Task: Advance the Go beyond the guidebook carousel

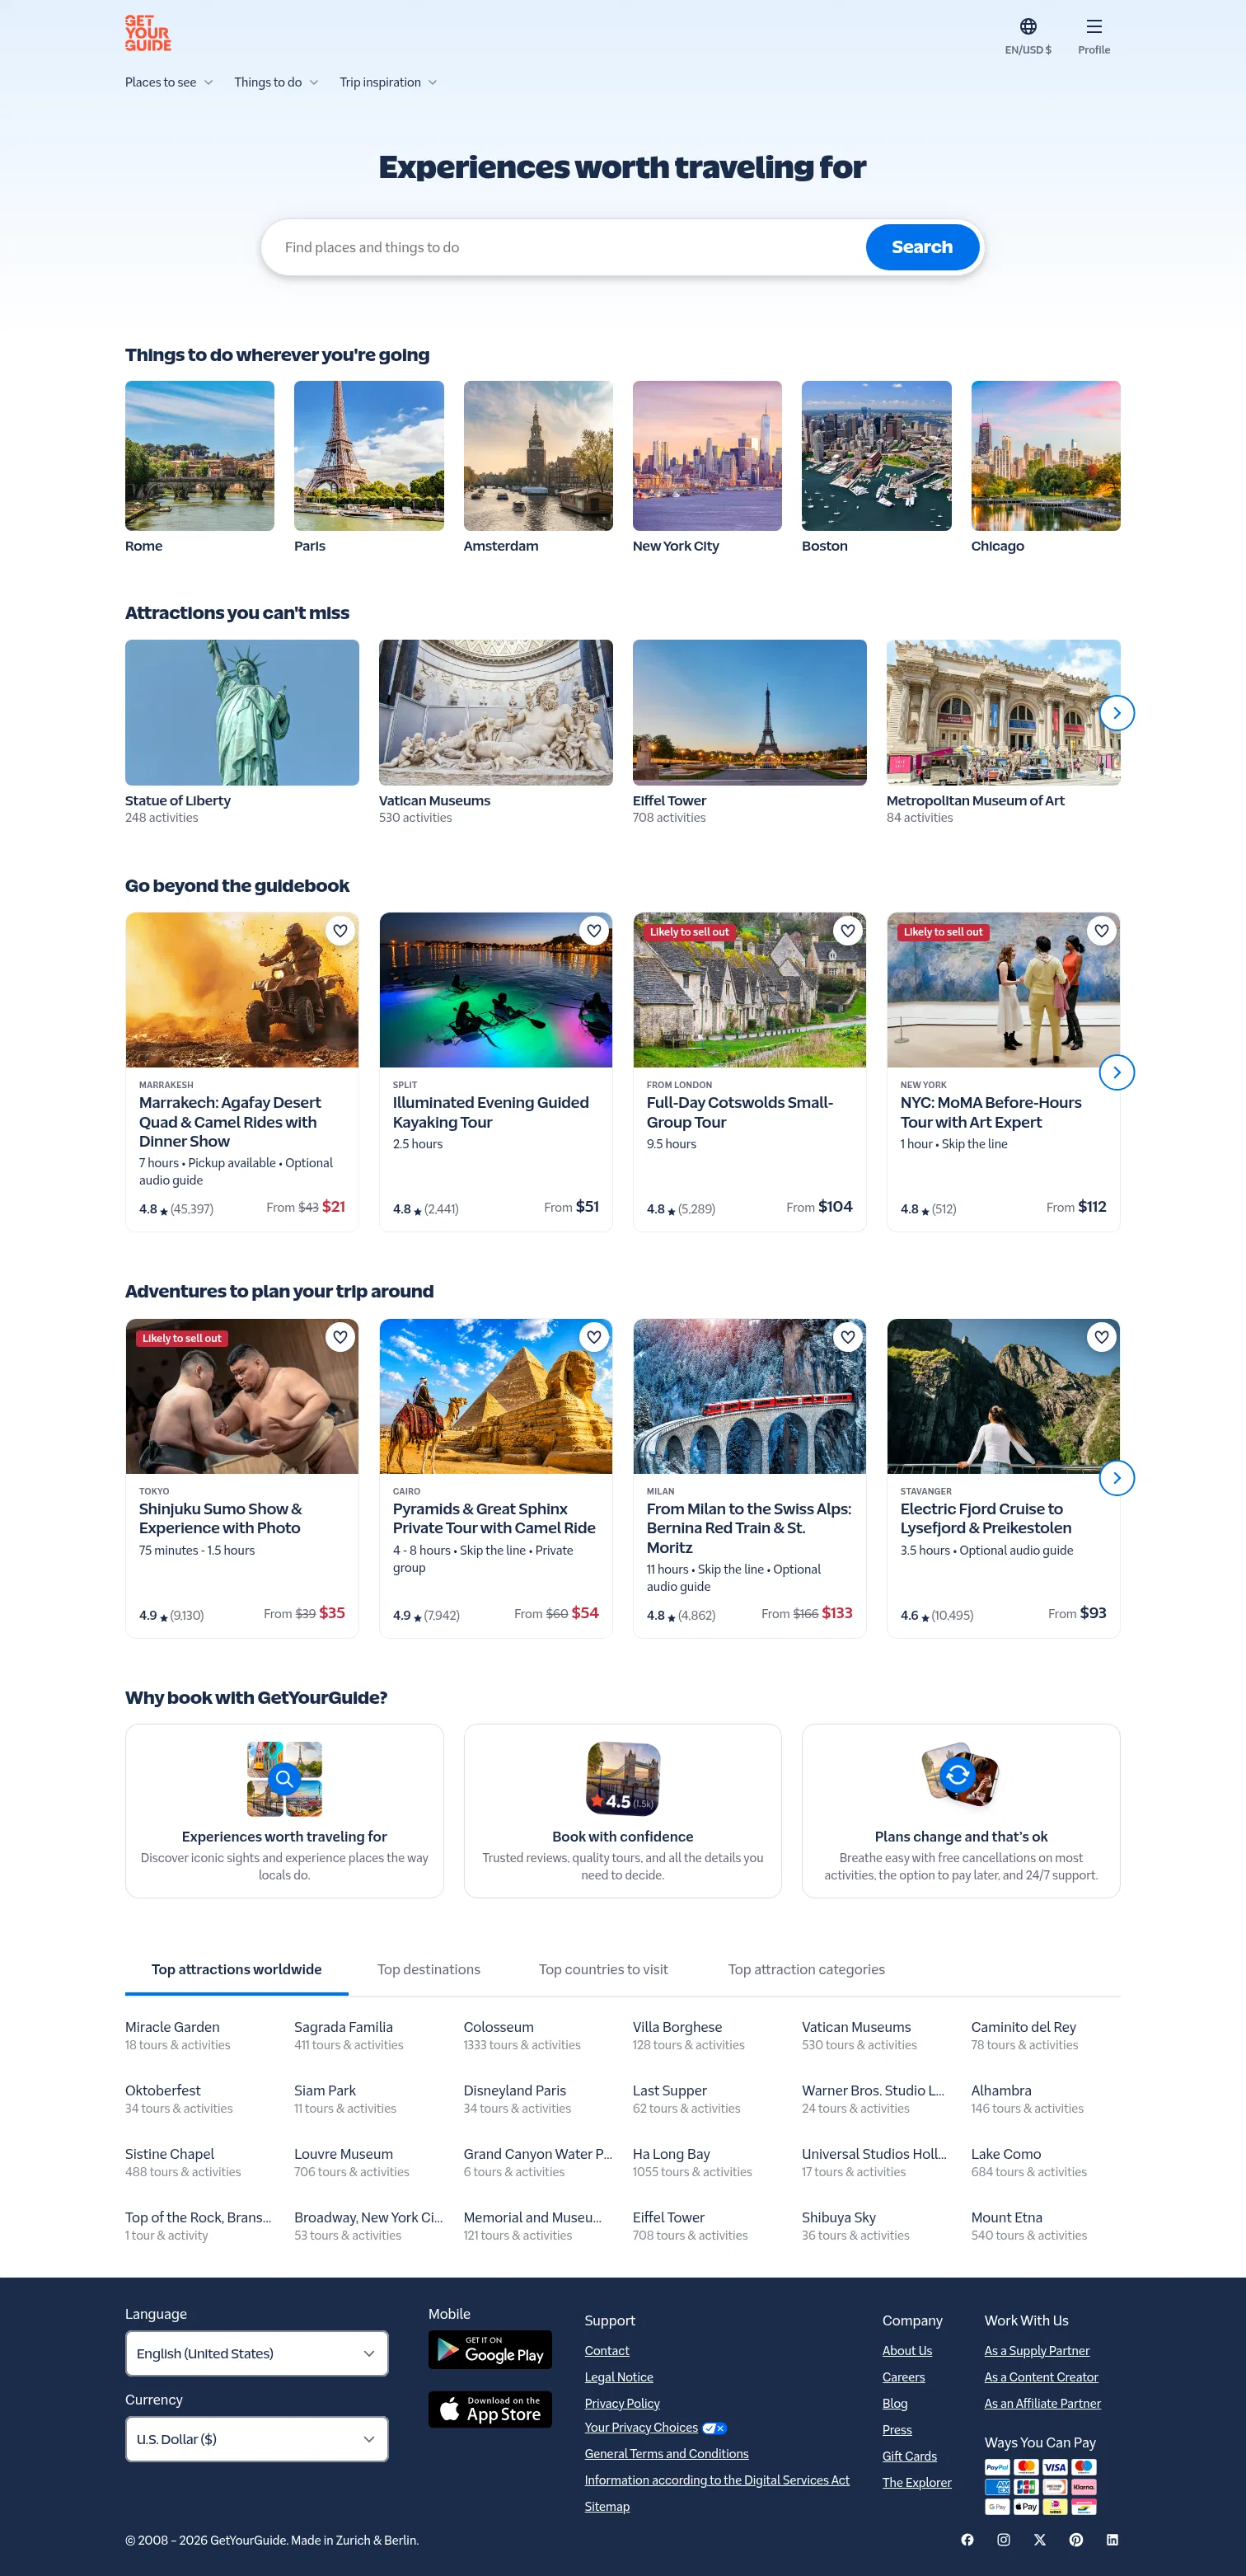Action: [x=1117, y=1072]
